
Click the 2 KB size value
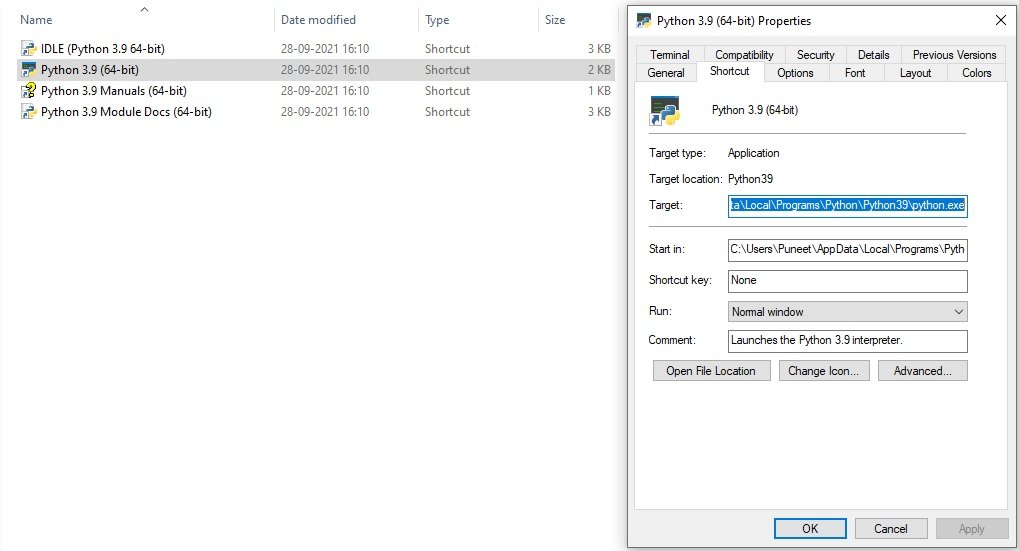coord(599,70)
